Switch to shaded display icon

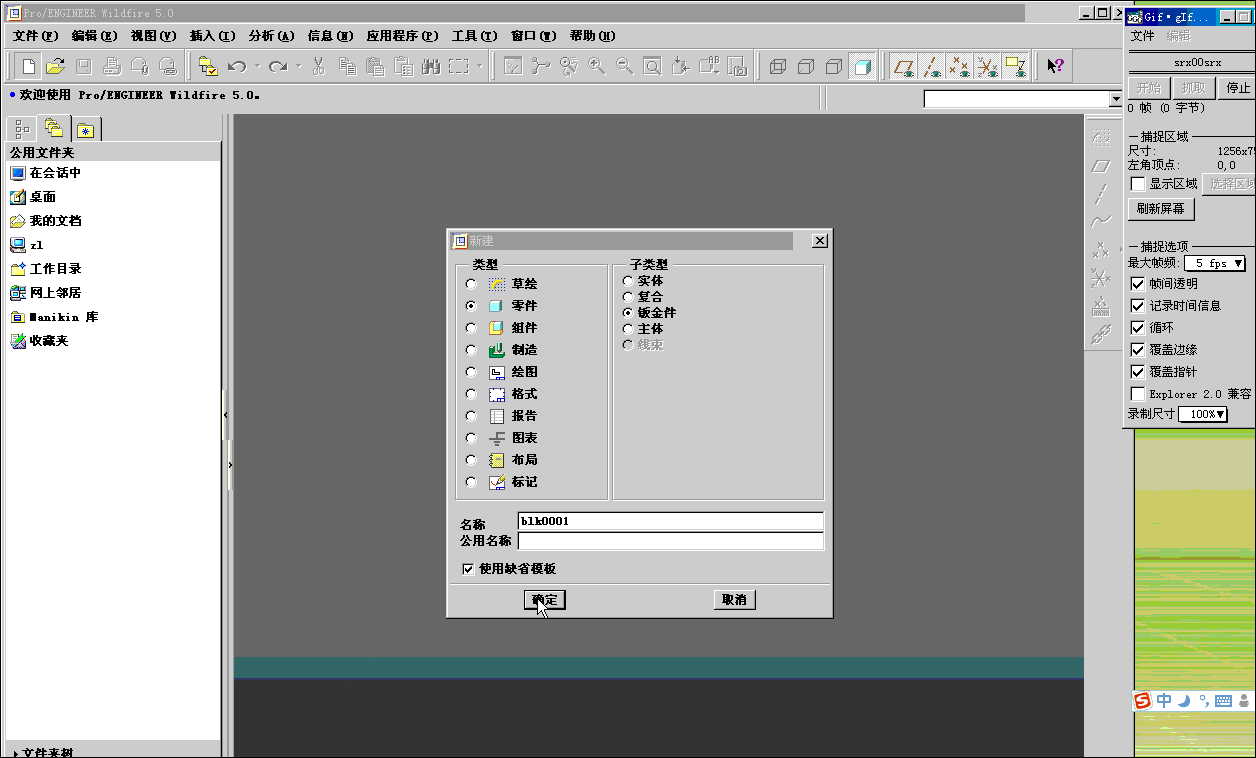tap(862, 66)
